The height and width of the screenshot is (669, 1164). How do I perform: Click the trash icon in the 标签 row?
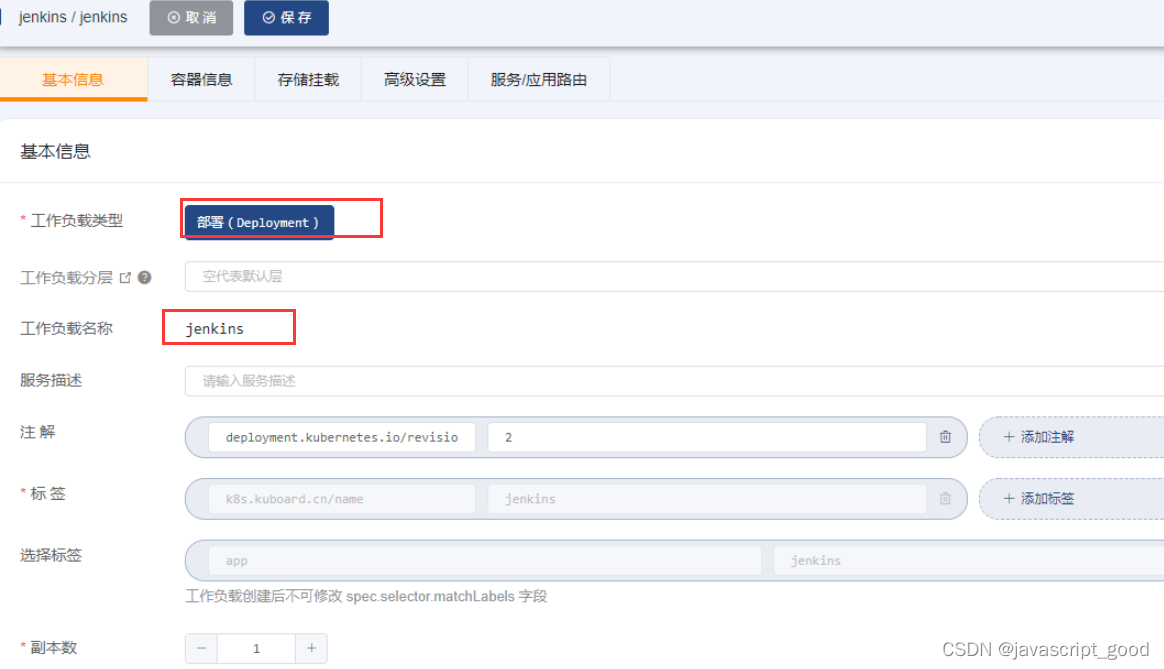click(x=945, y=498)
